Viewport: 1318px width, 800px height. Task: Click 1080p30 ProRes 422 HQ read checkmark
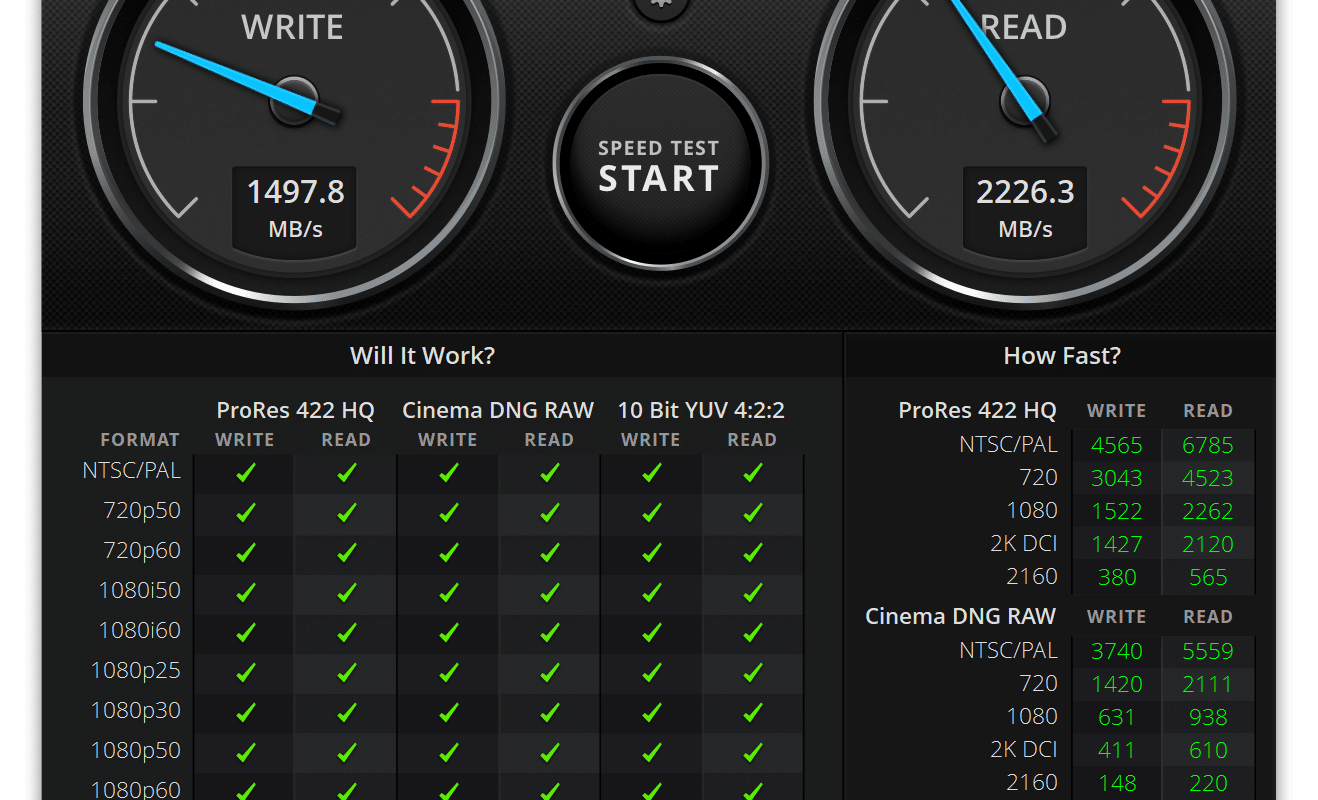346,712
